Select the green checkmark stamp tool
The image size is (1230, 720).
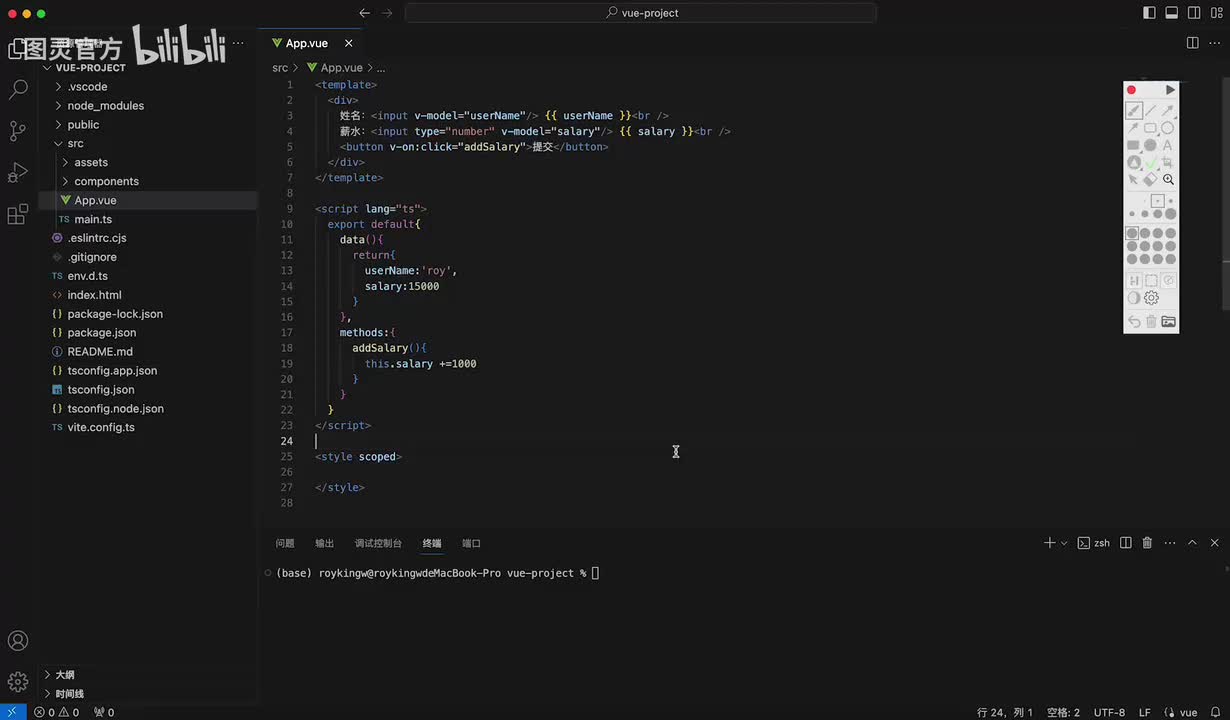click(1151, 163)
